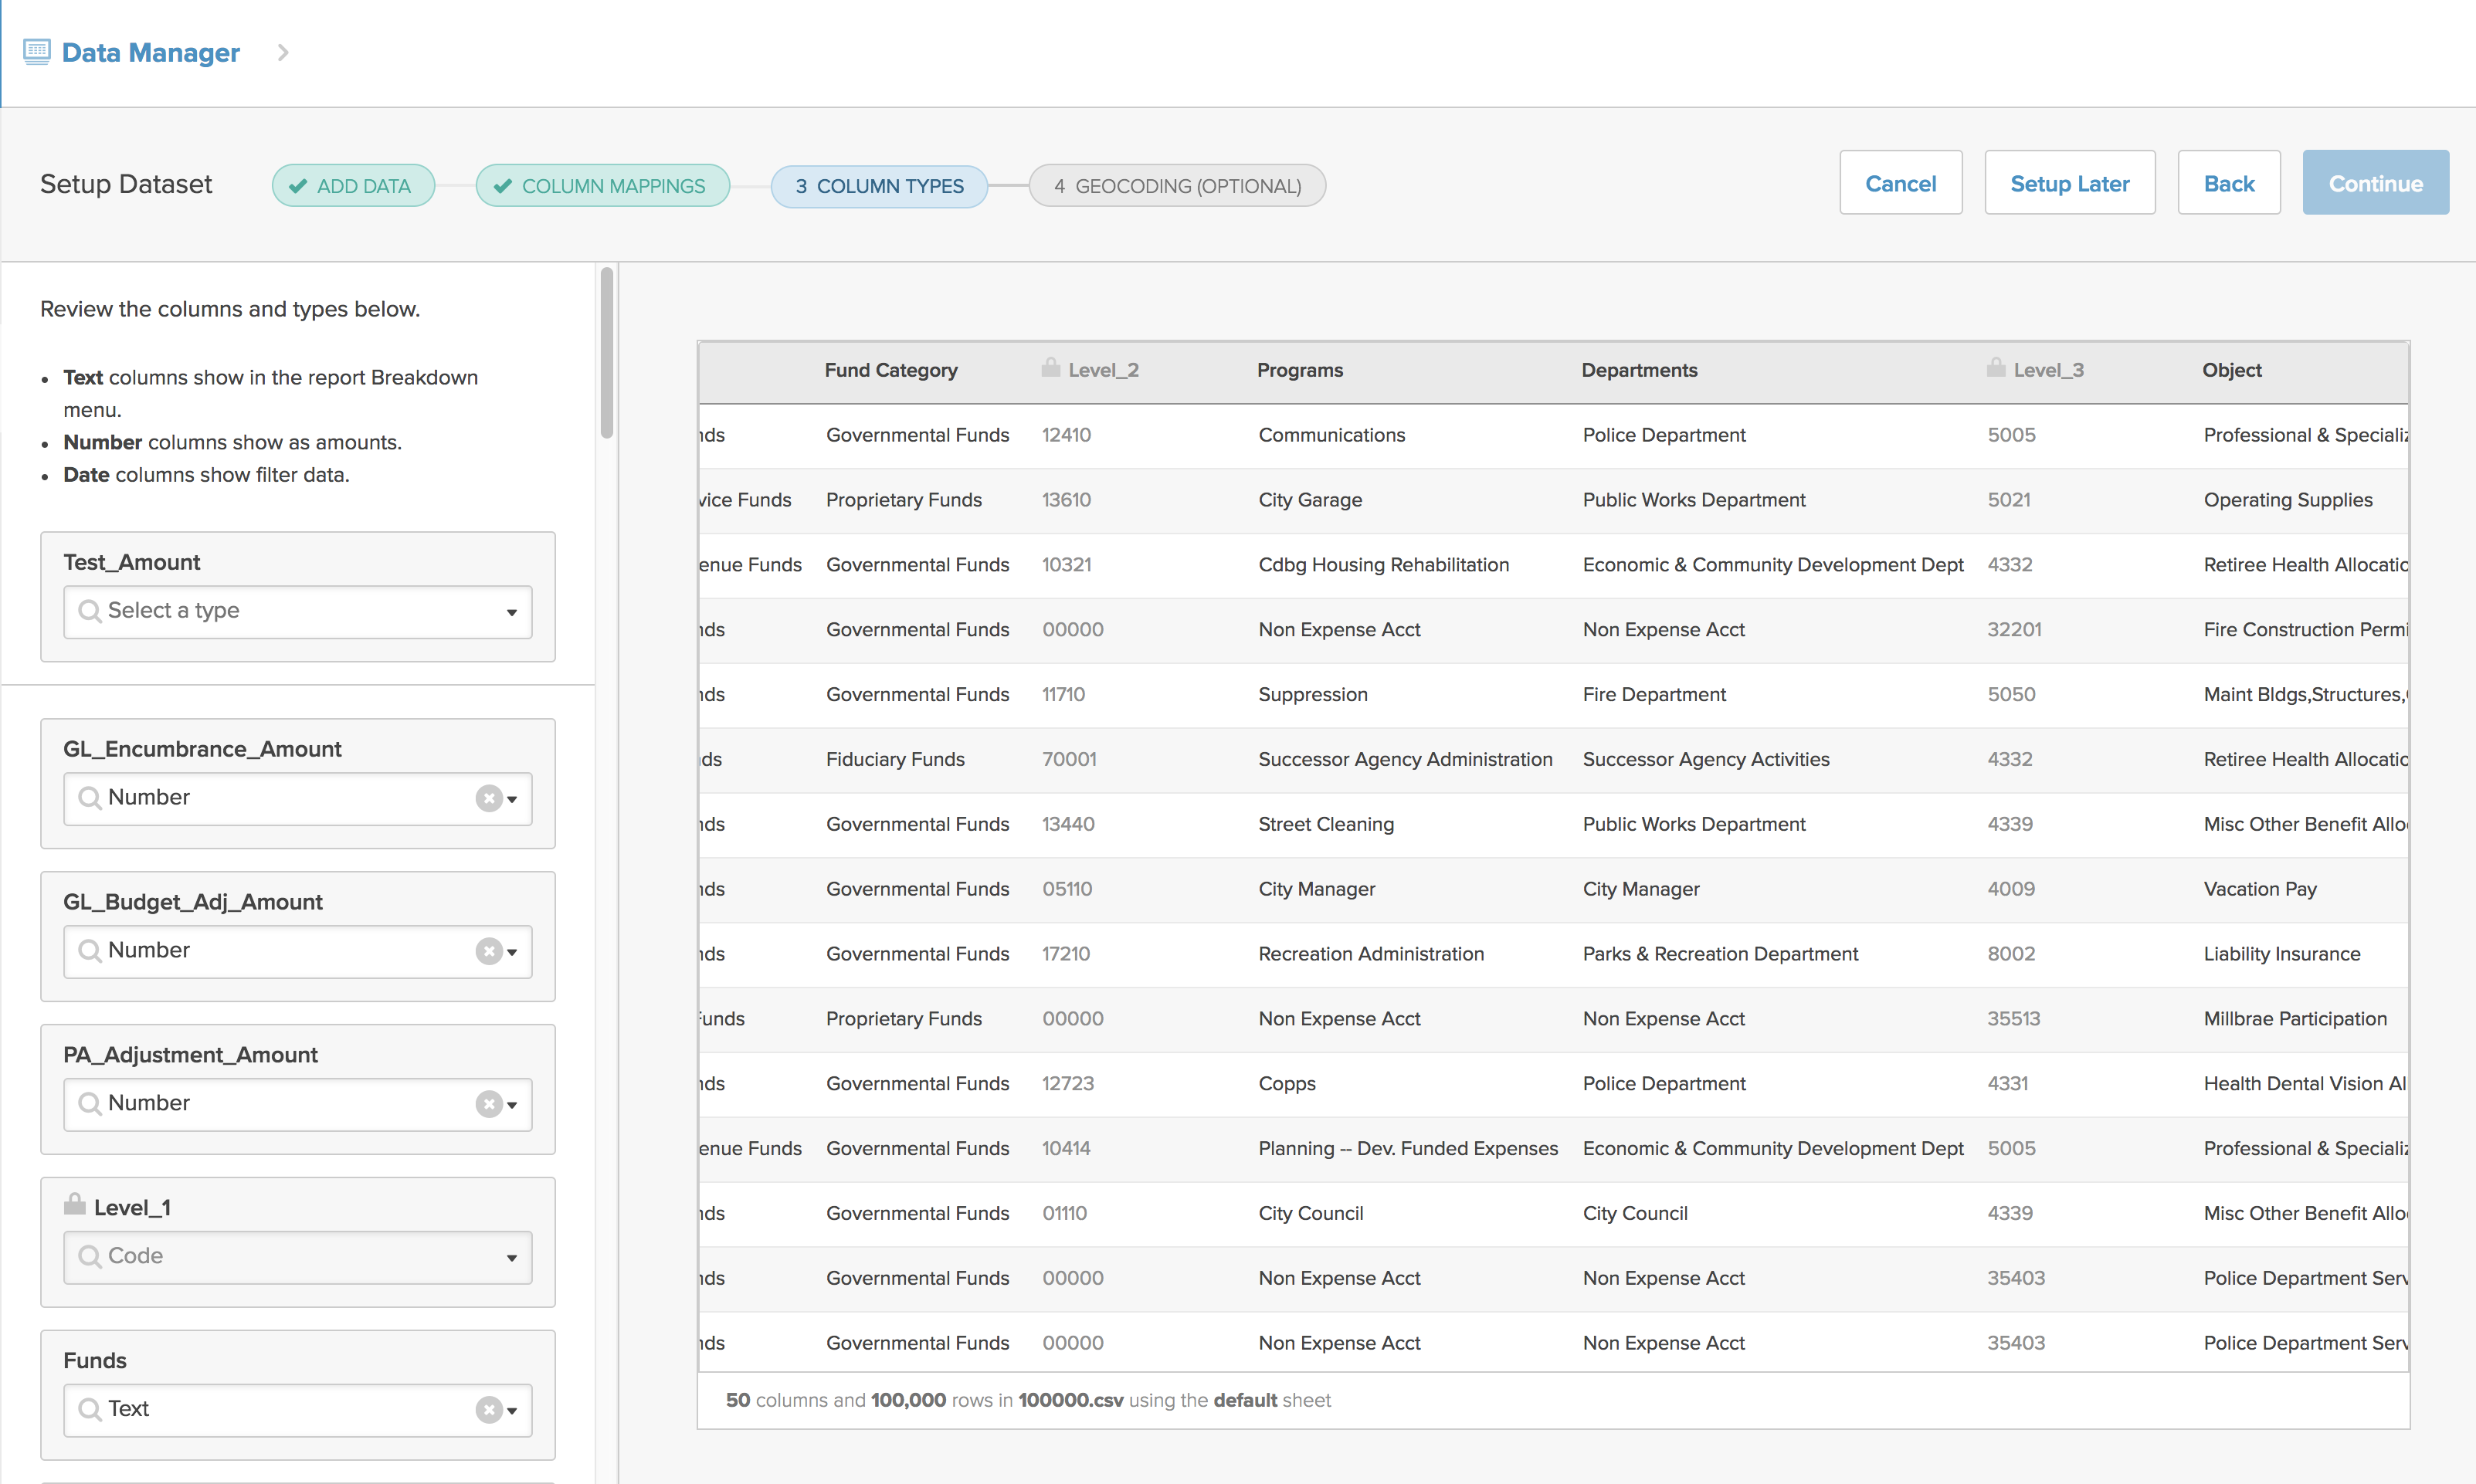Click the checkmark on Add Data step

(x=298, y=186)
